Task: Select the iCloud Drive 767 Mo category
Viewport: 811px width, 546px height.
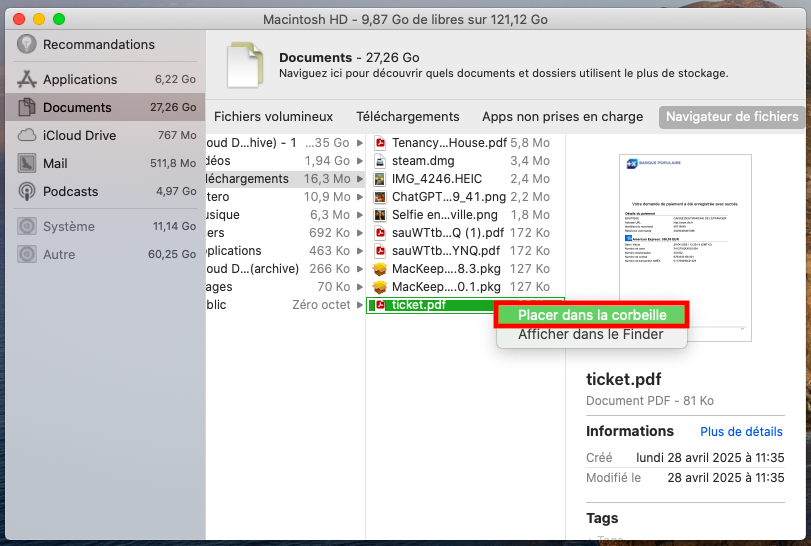Action: click(x=105, y=135)
